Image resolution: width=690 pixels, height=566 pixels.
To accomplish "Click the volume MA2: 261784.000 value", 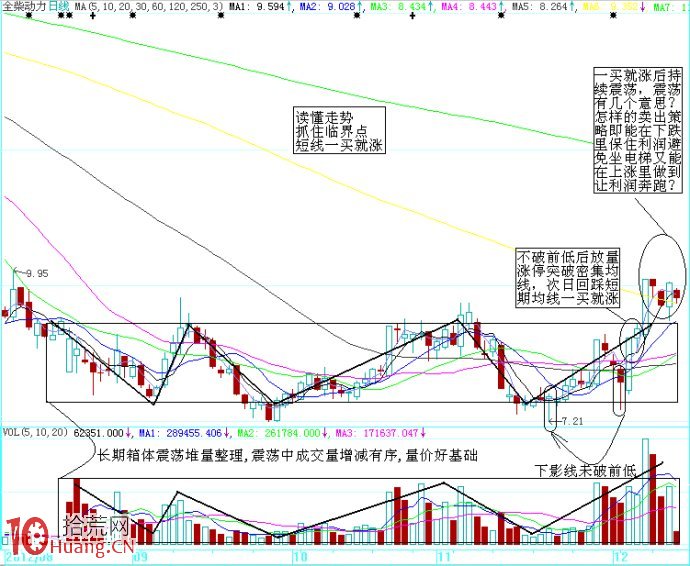I will point(279,433).
